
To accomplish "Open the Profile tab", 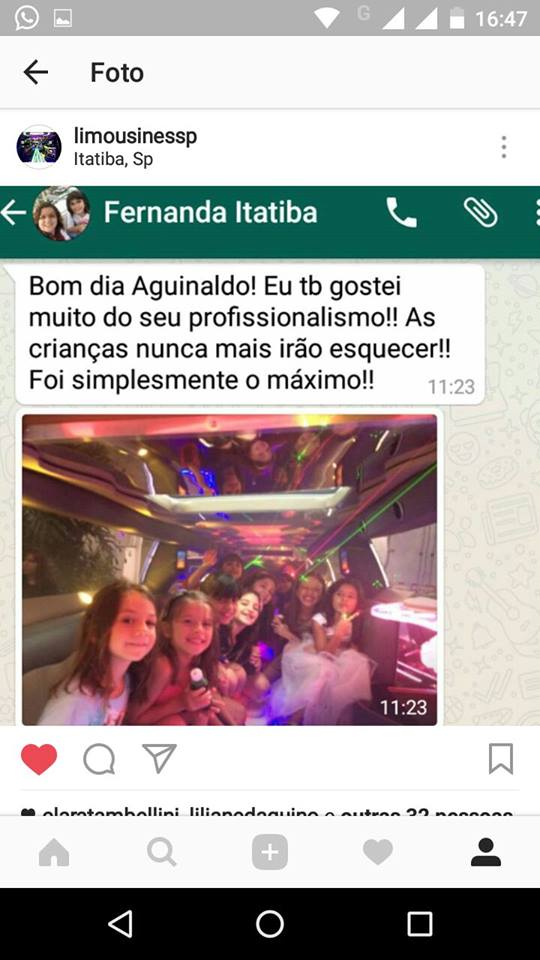I will click(486, 852).
